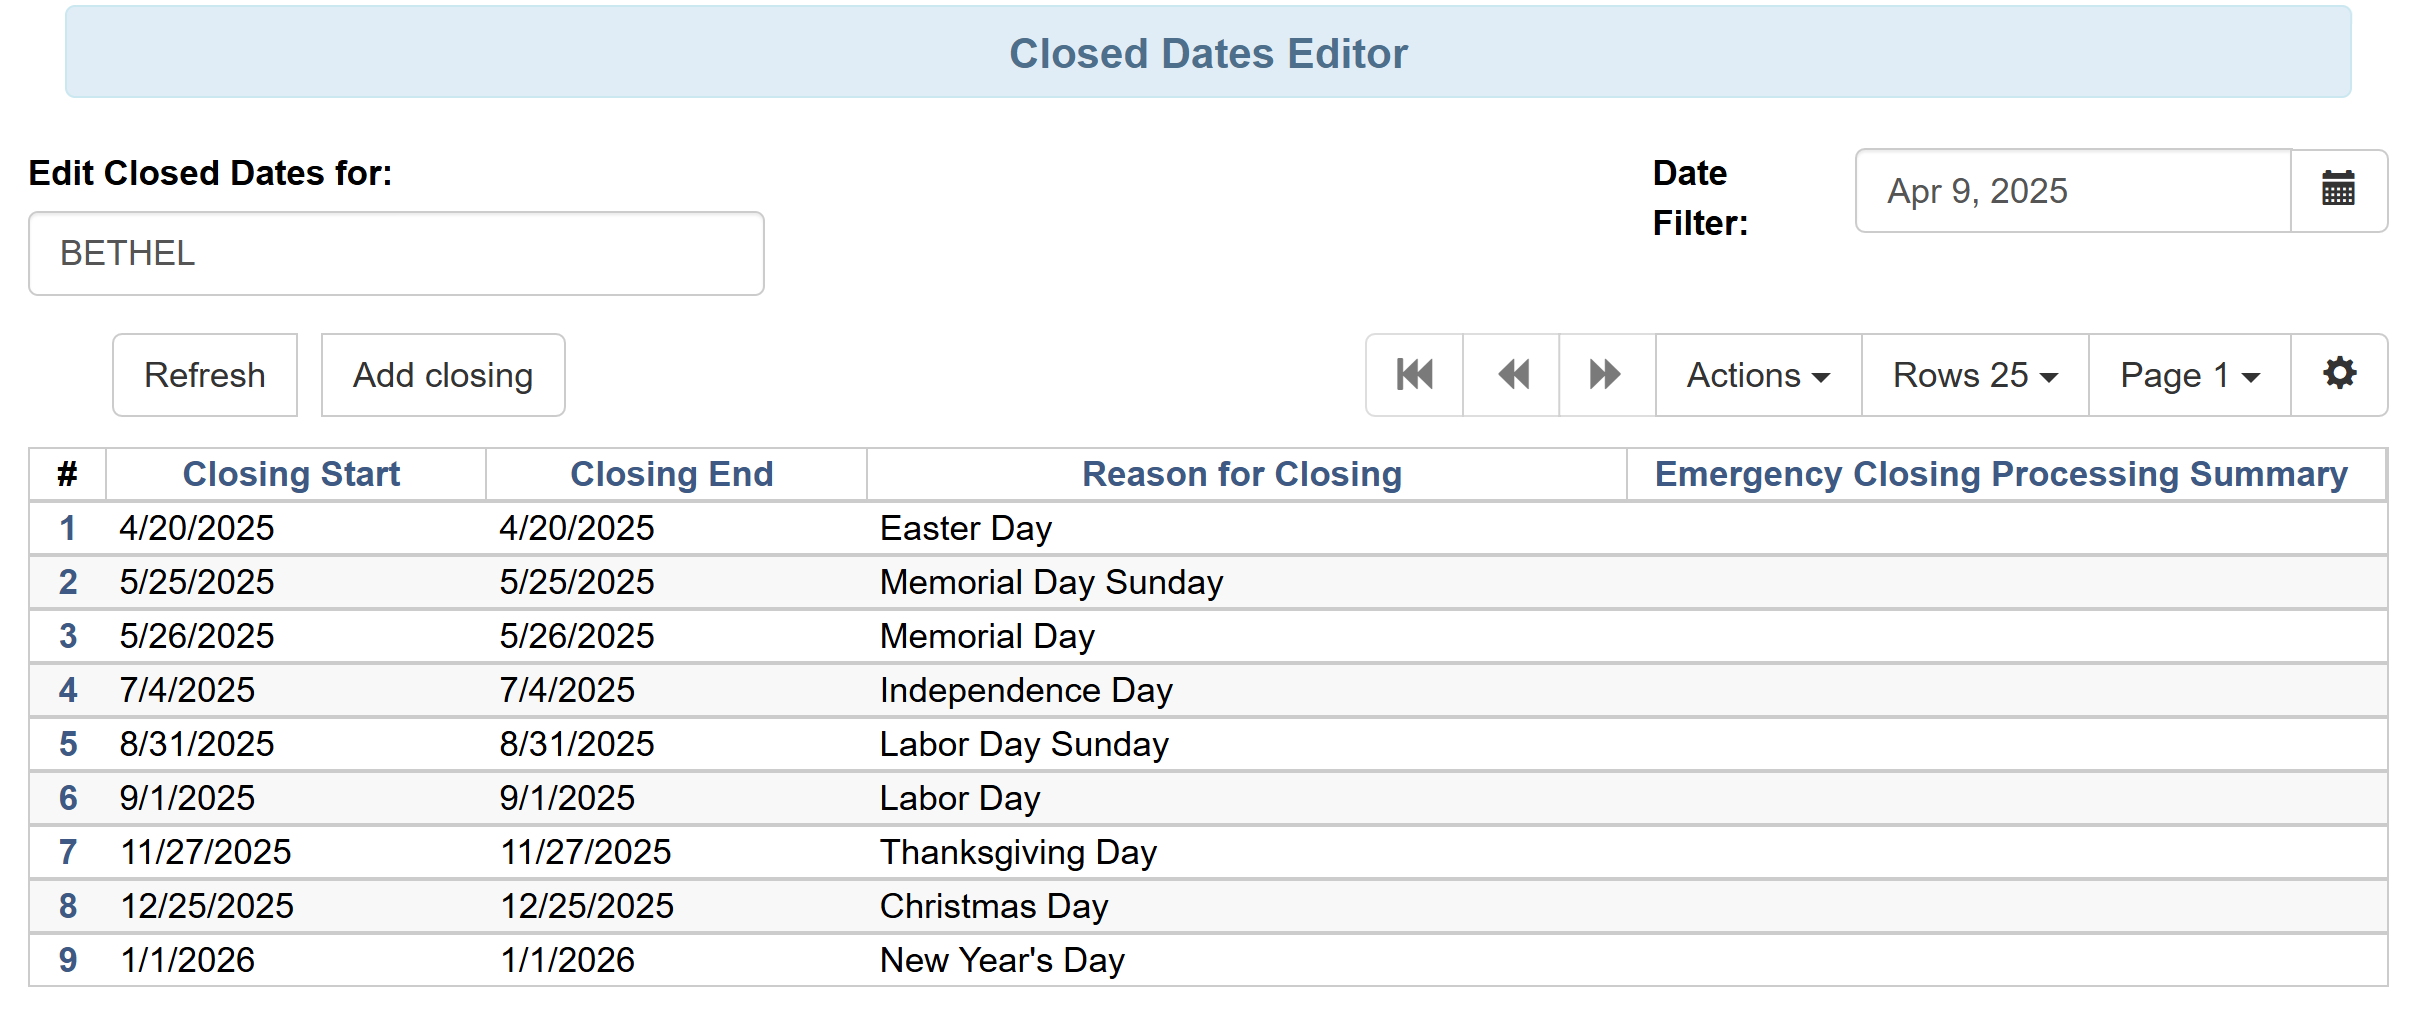Open the grid settings gear
Screen dimensions: 2413x1017
click(2338, 374)
